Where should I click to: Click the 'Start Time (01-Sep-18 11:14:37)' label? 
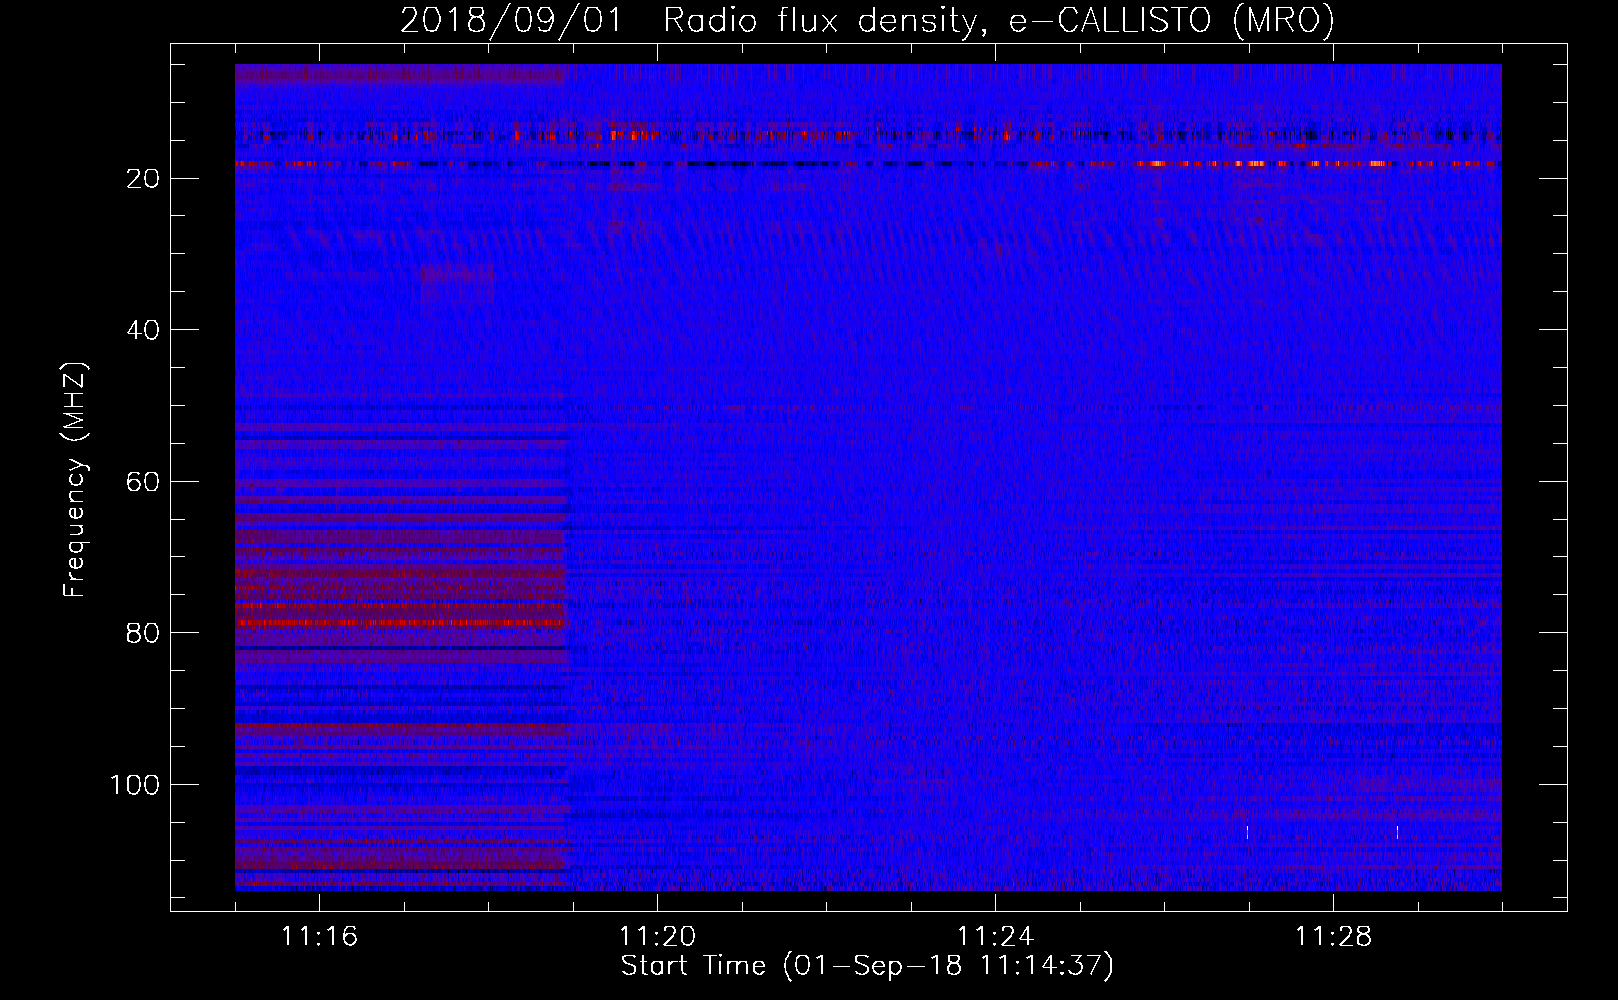867,966
